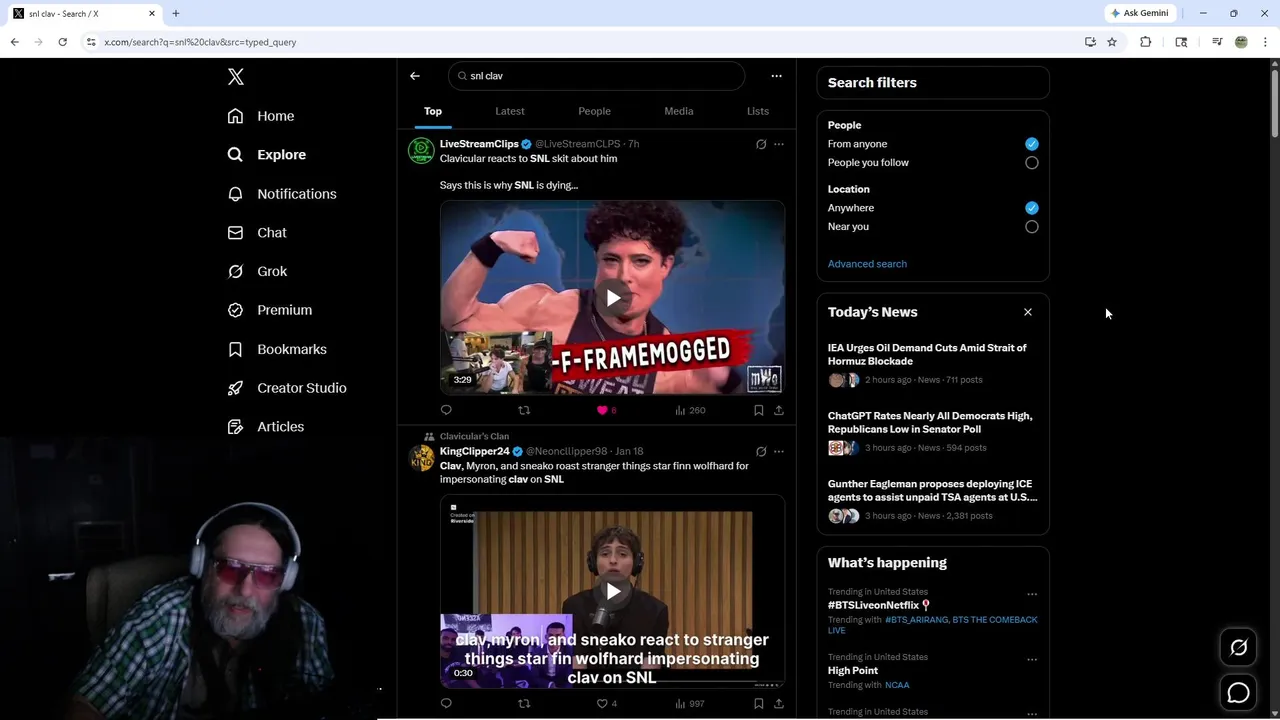Image resolution: width=1280 pixels, height=720 pixels.
Task: Open Notifications in the sidebar
Action: click(x=282, y=194)
